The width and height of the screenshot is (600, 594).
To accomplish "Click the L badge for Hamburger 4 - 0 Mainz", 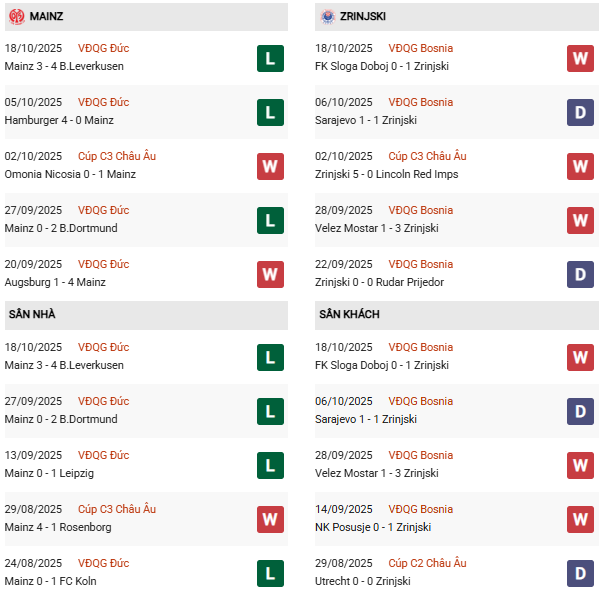I will [270, 112].
